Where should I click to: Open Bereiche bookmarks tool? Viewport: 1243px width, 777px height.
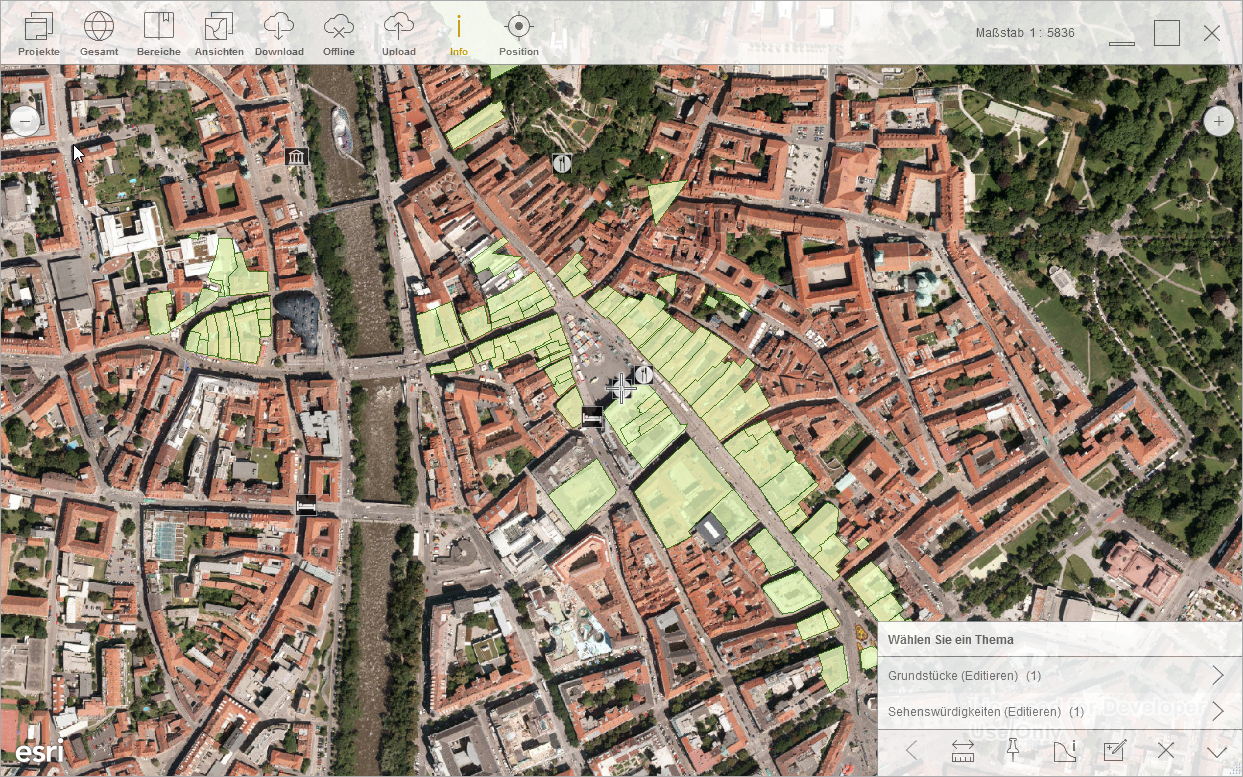159,33
